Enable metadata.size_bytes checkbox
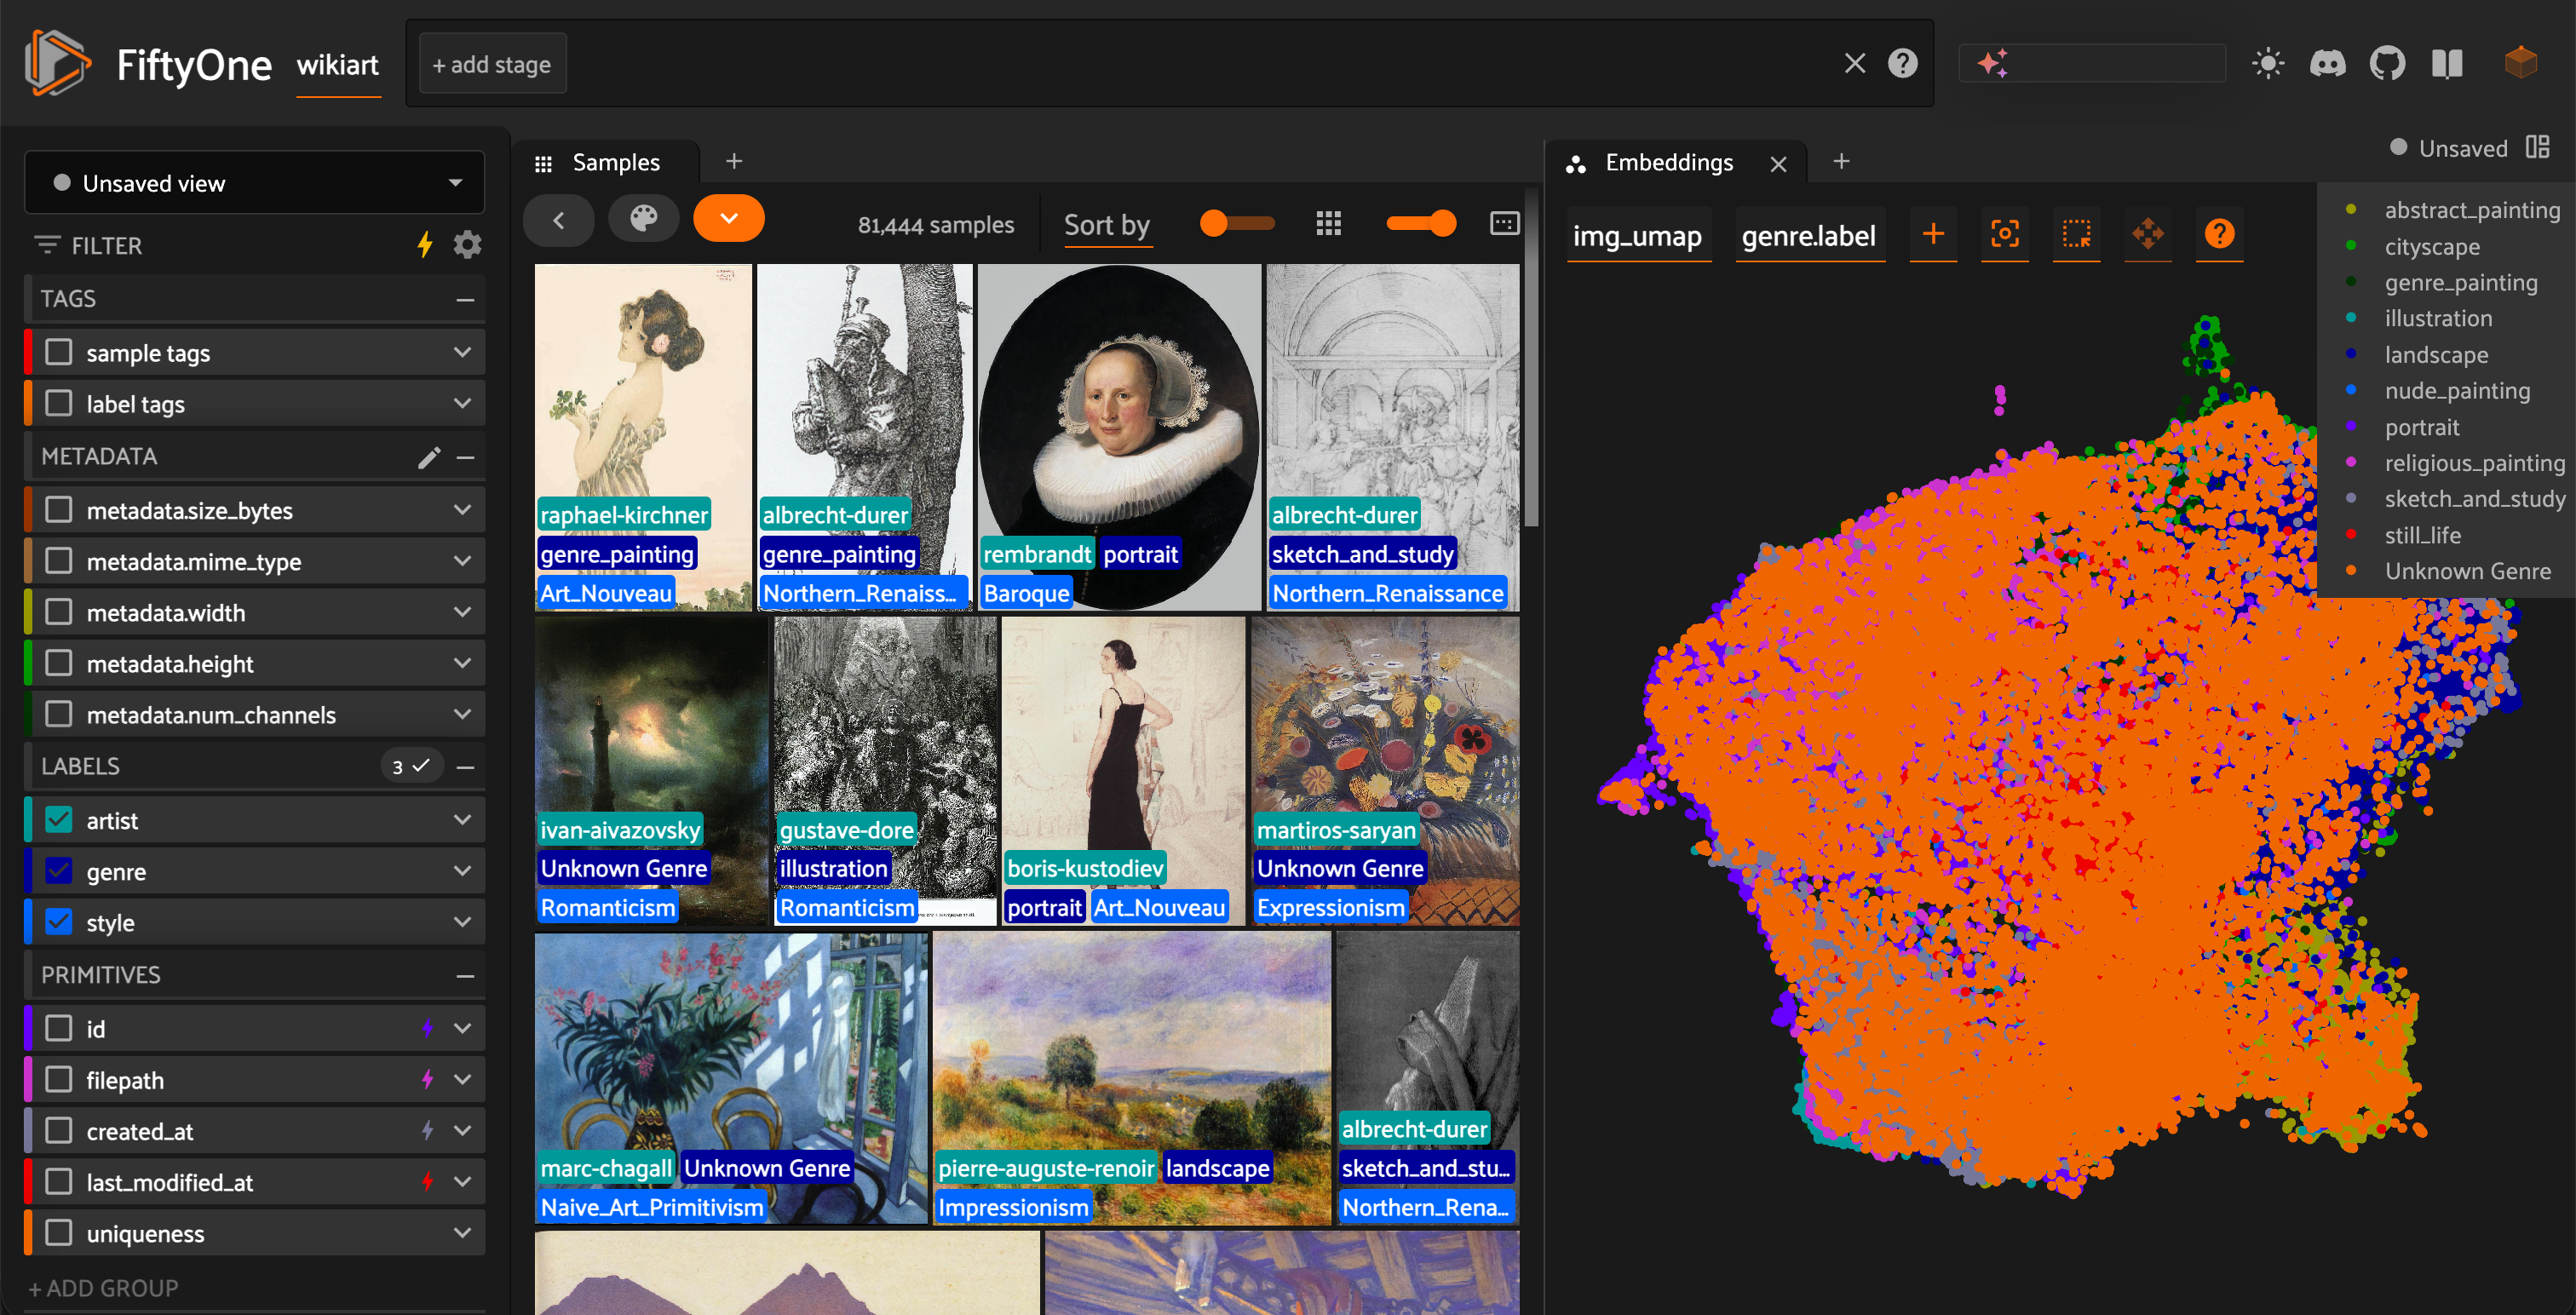 pos(59,510)
